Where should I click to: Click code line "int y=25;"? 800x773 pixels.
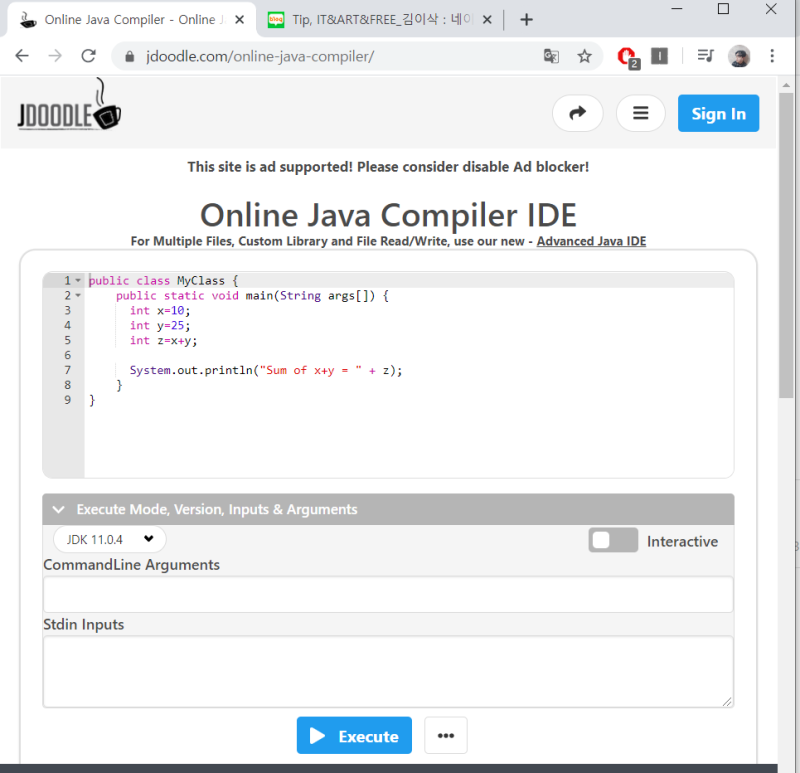(160, 325)
